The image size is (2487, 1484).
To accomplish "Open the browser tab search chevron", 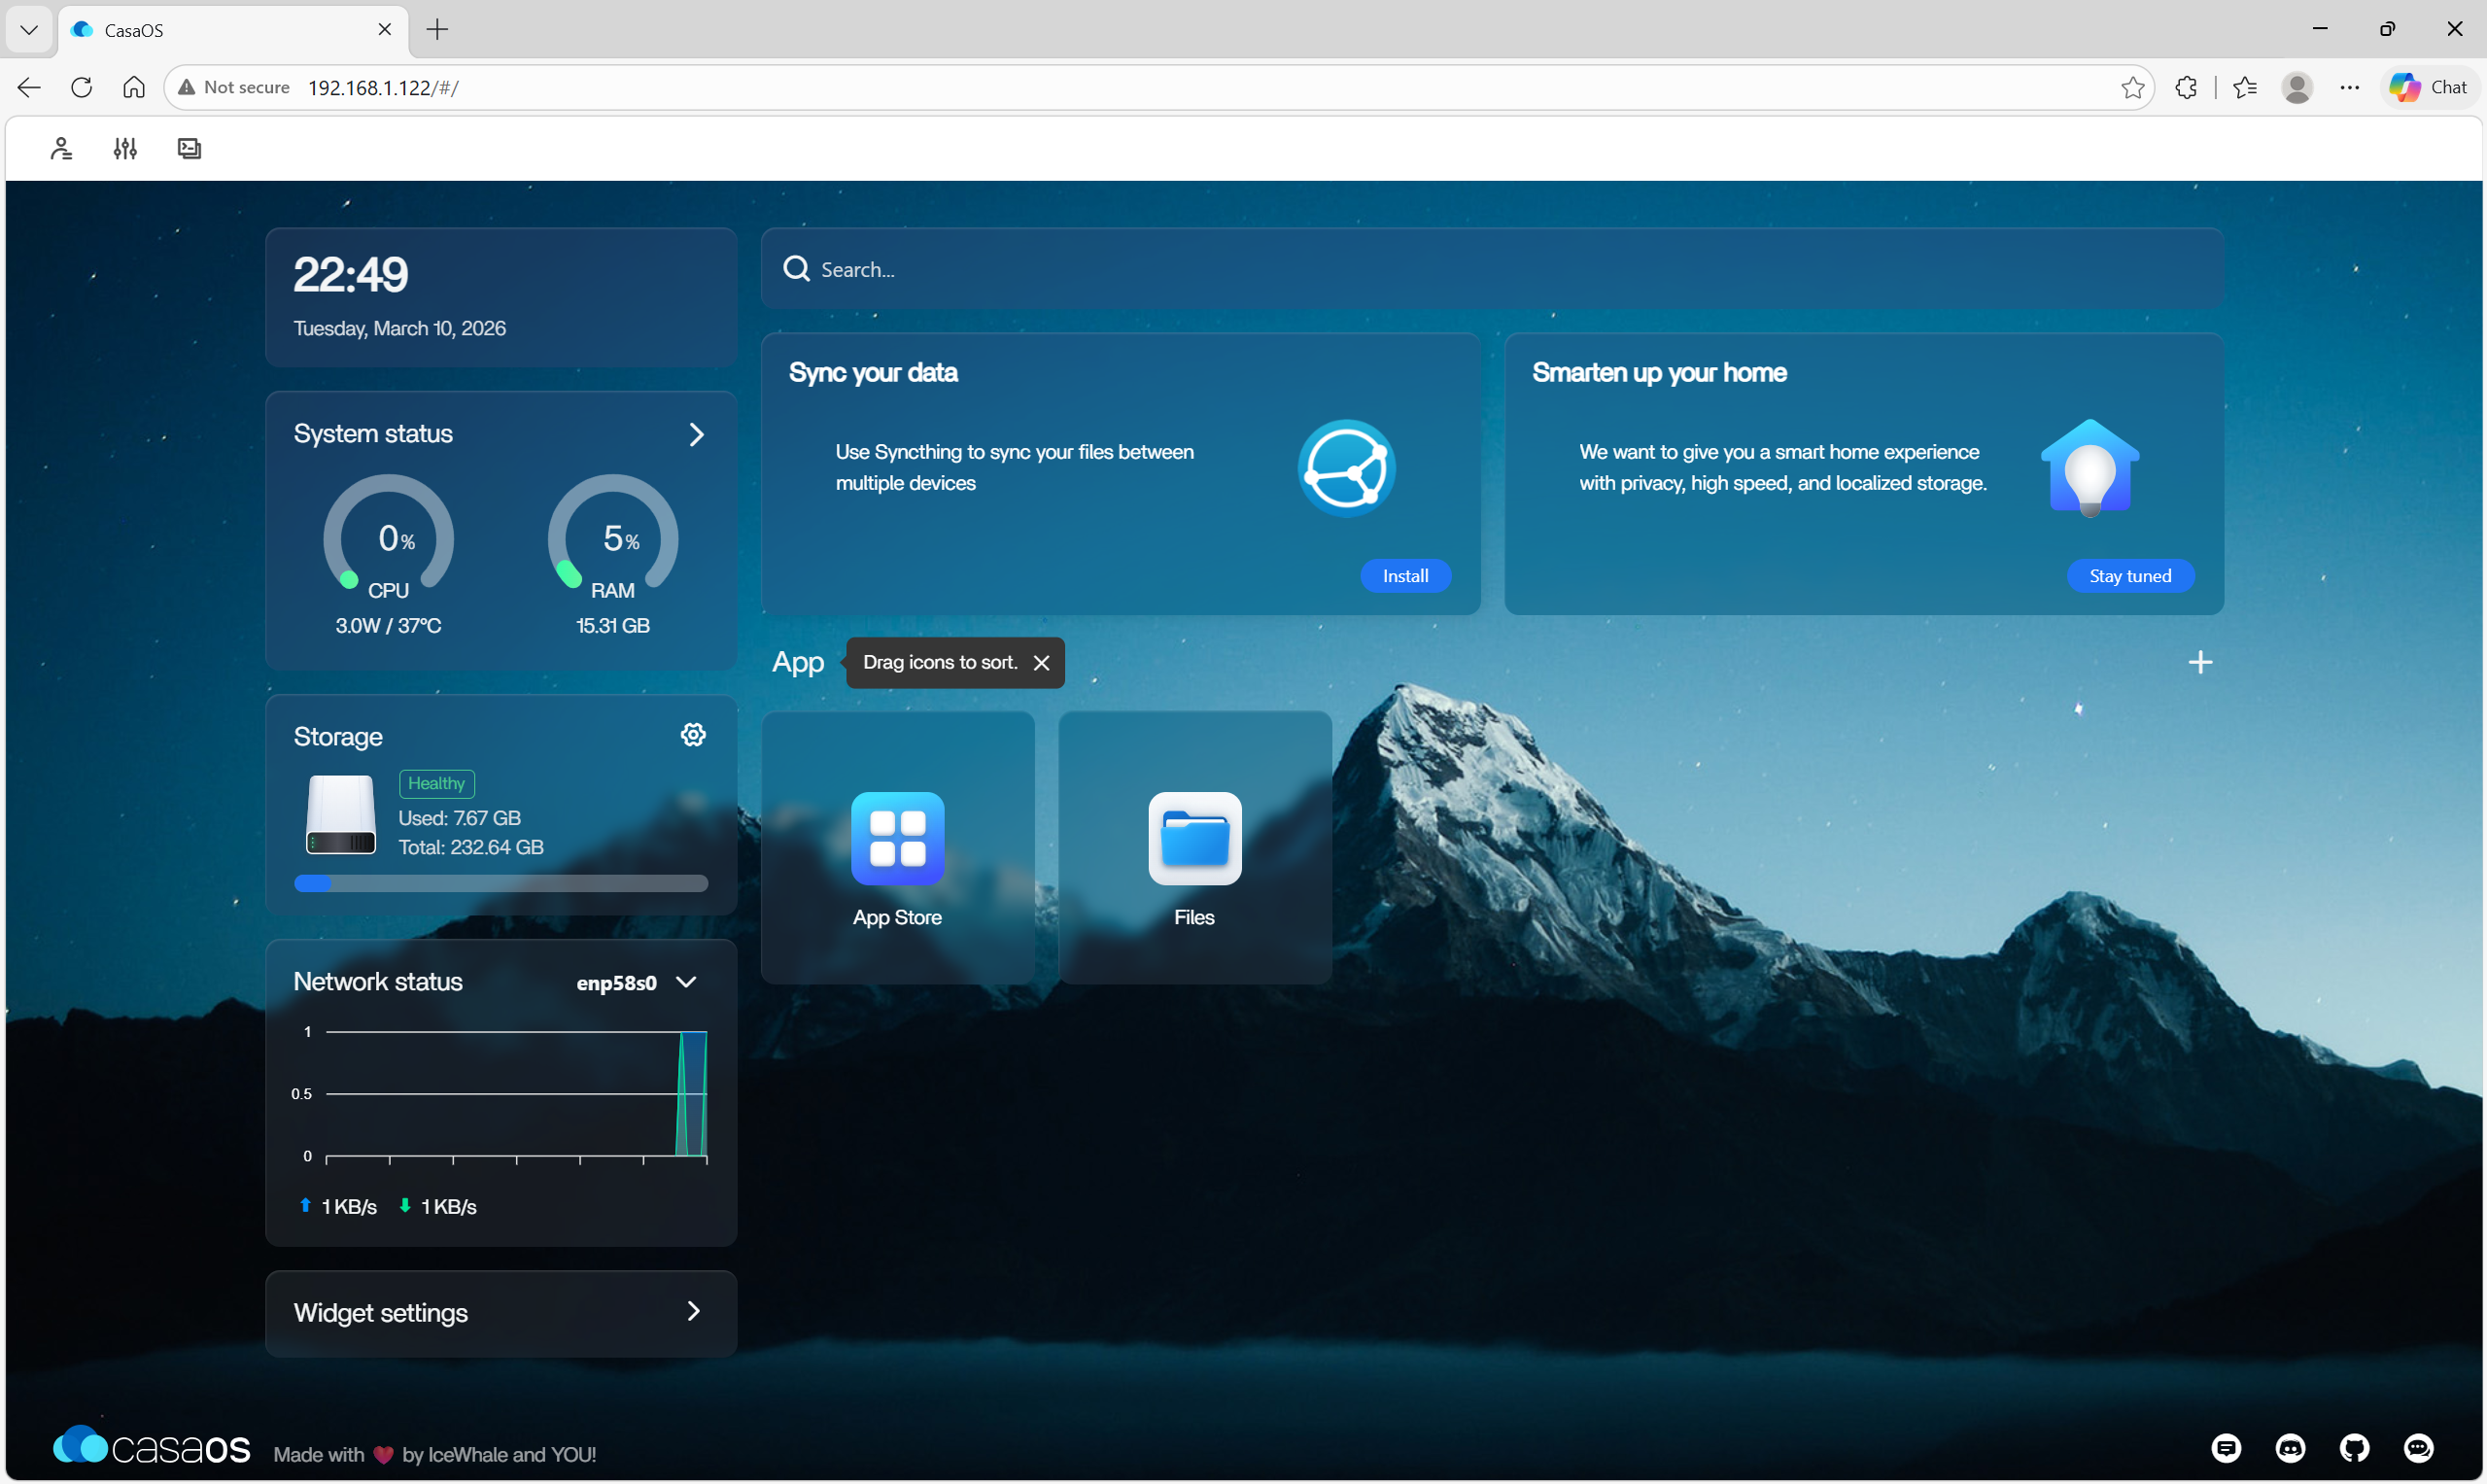I will pos(28,30).
